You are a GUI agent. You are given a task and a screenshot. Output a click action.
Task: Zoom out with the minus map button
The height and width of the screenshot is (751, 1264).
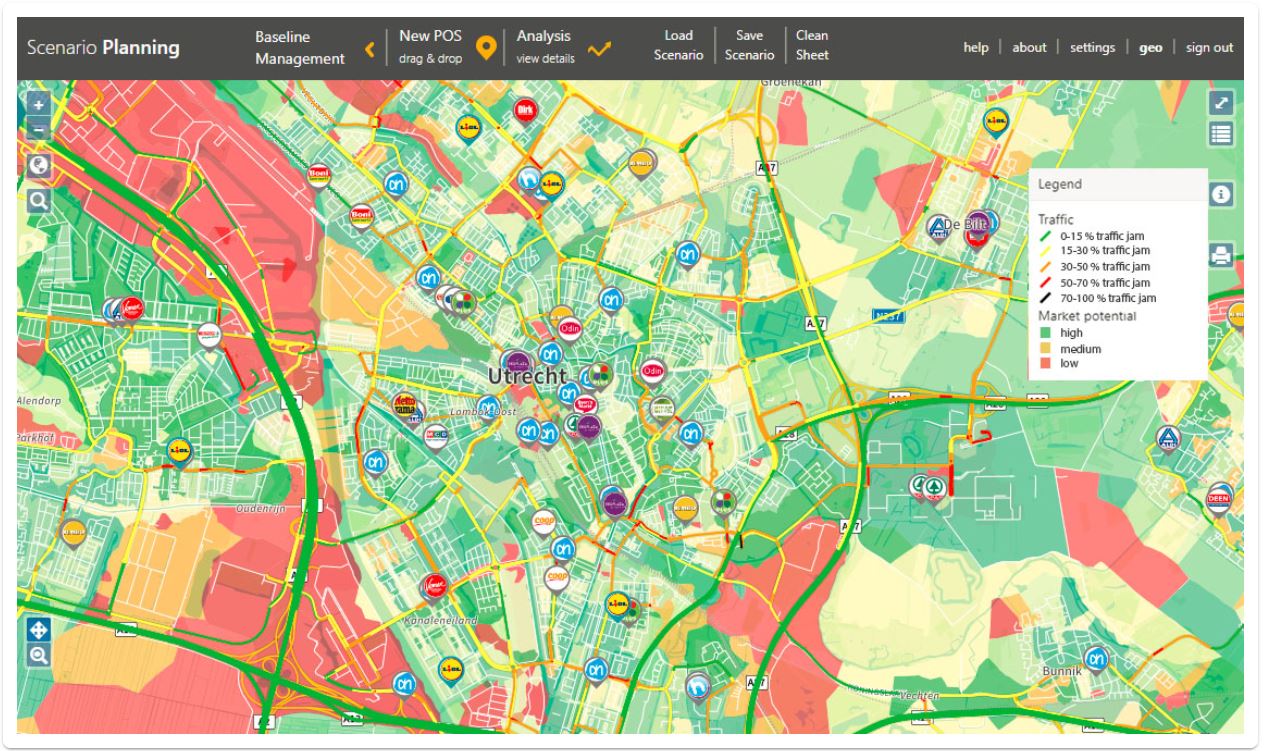click(38, 129)
